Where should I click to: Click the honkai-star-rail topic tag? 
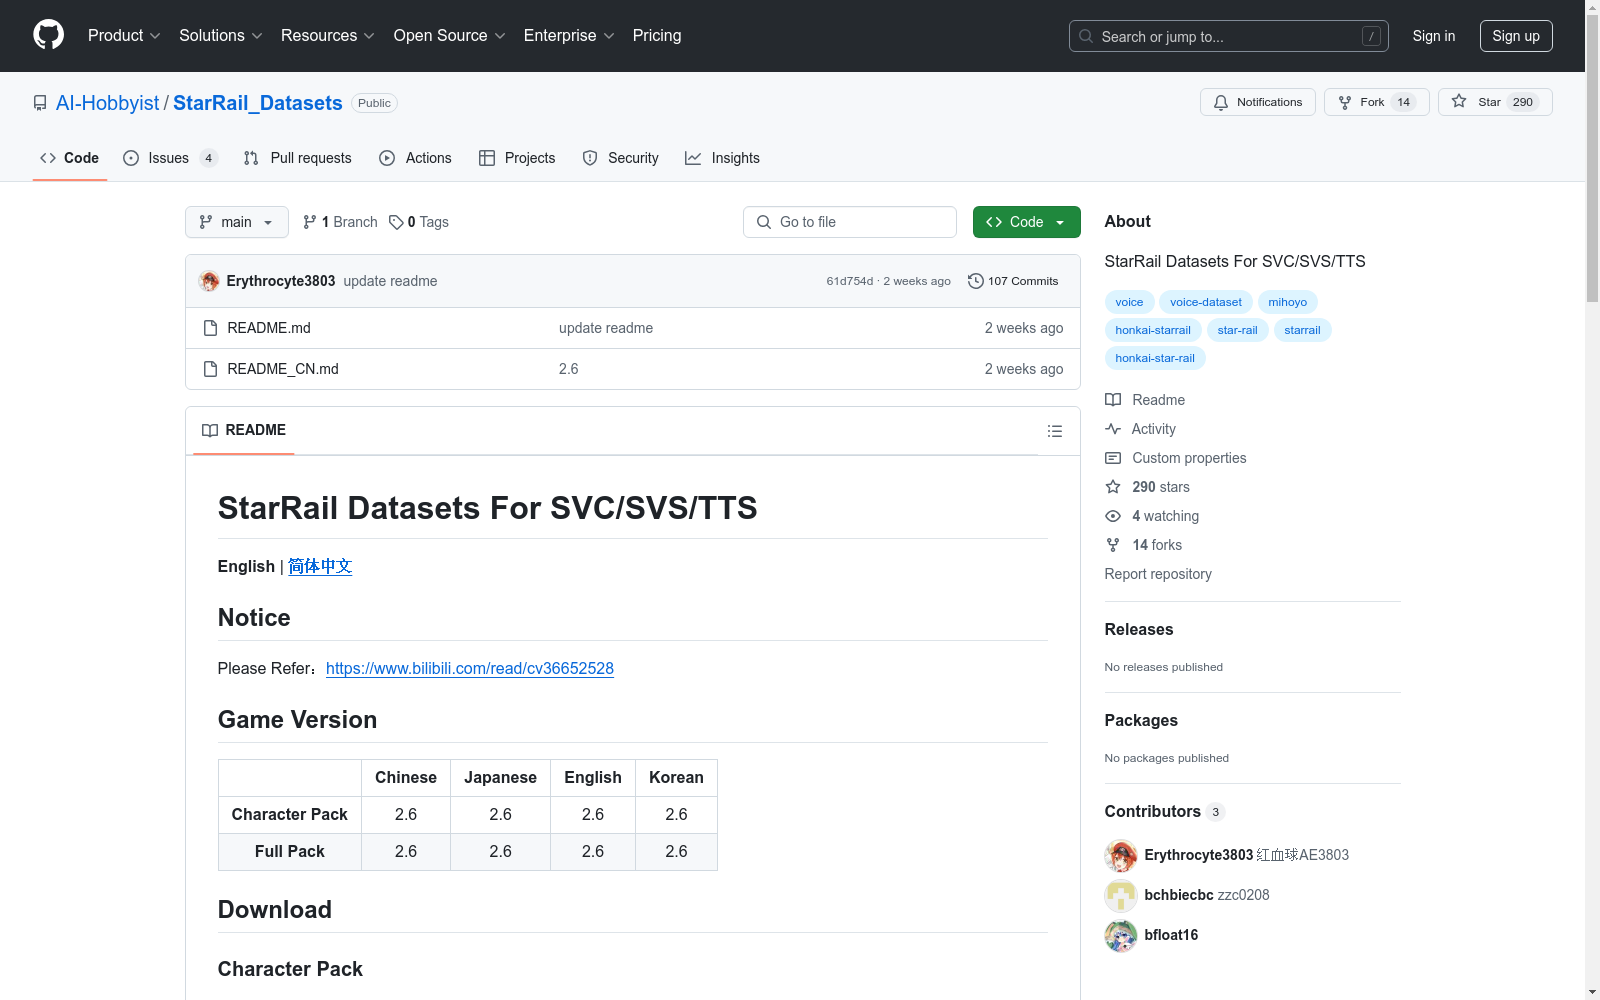coord(1155,358)
